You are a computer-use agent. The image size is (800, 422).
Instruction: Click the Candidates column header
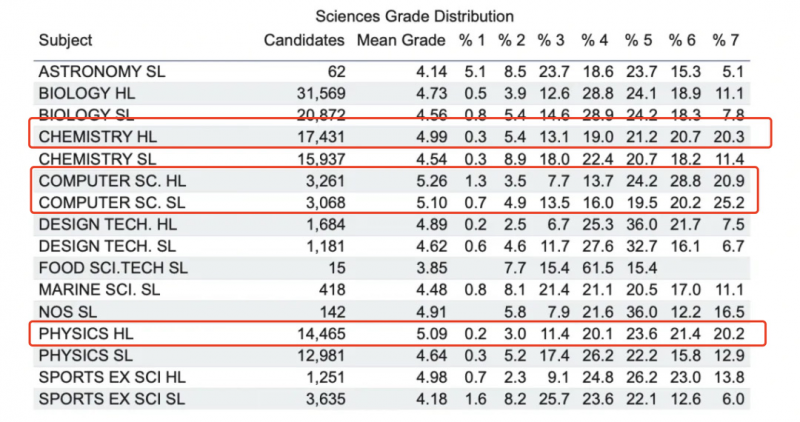[304, 40]
